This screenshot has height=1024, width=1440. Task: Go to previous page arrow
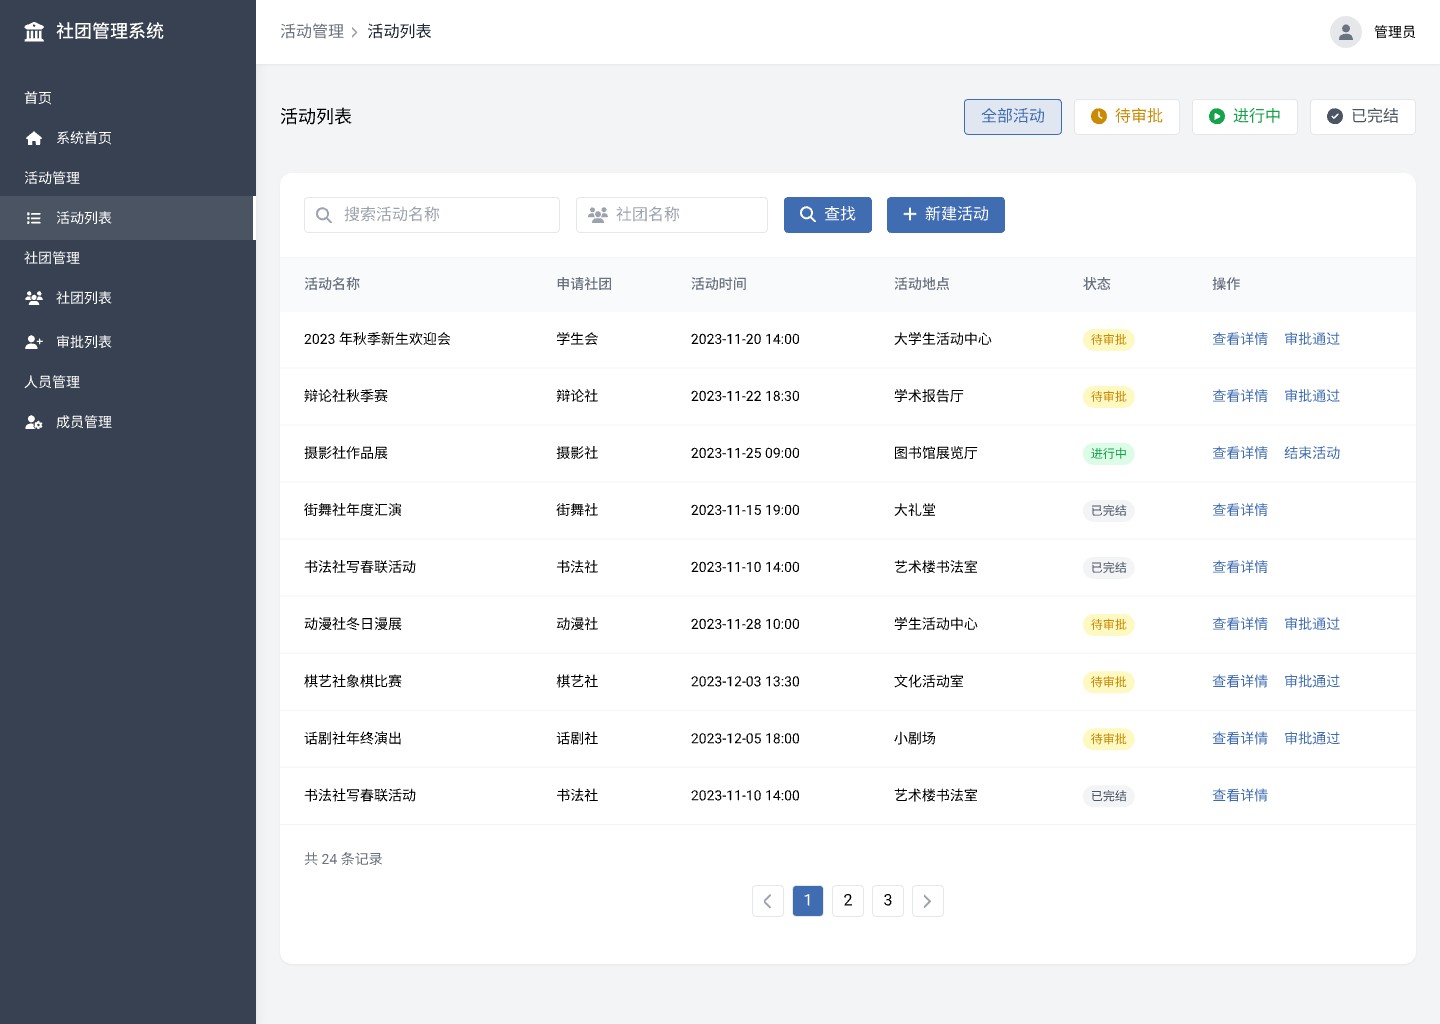pos(767,901)
